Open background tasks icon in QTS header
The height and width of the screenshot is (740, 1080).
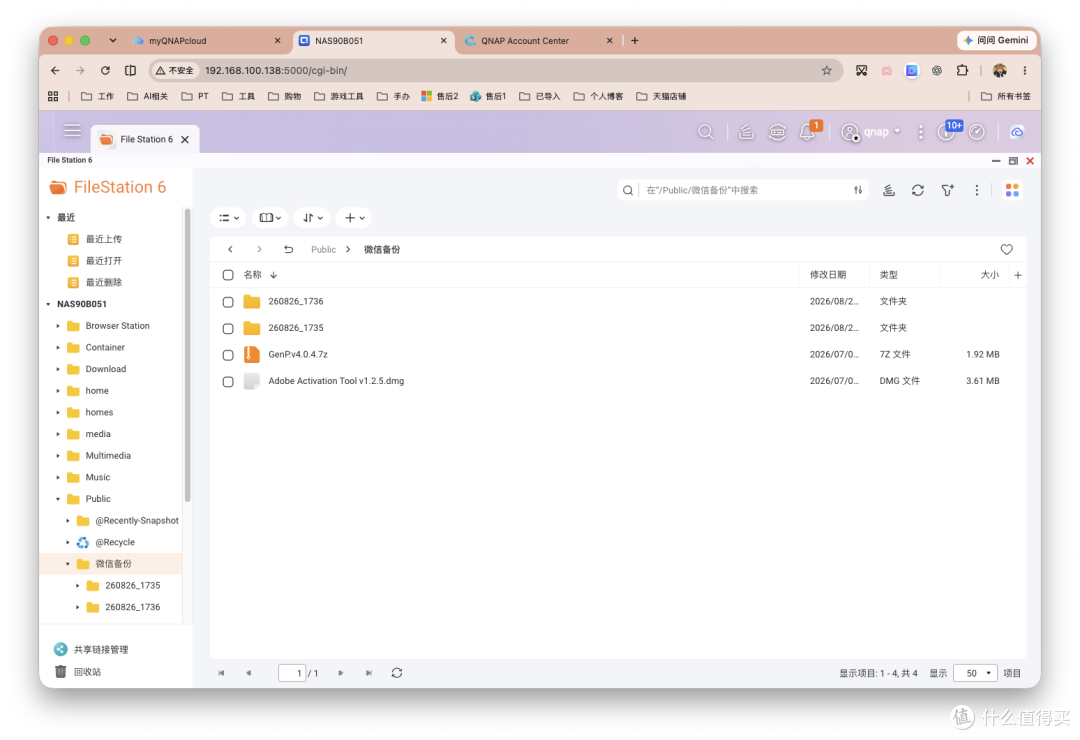746,132
